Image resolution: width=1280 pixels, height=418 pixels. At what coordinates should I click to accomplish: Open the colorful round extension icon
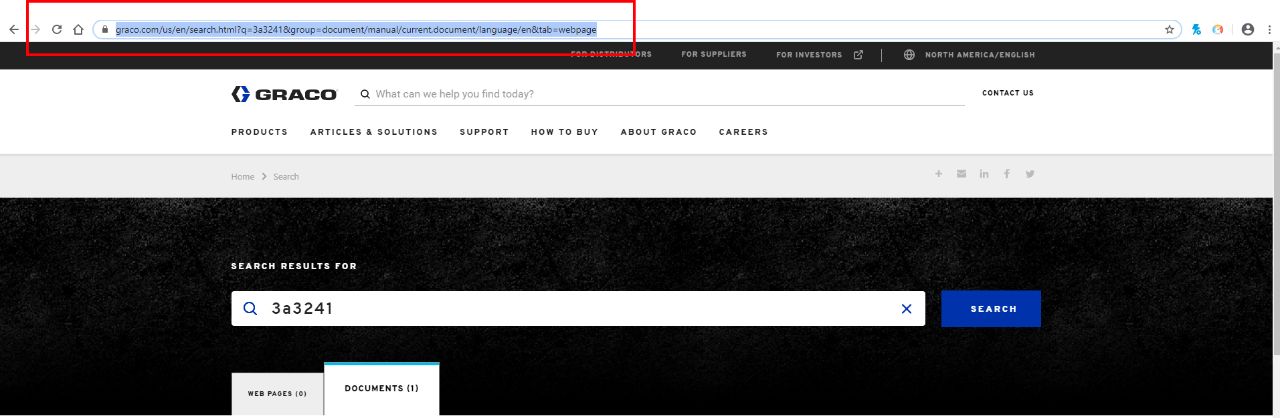click(x=1218, y=30)
